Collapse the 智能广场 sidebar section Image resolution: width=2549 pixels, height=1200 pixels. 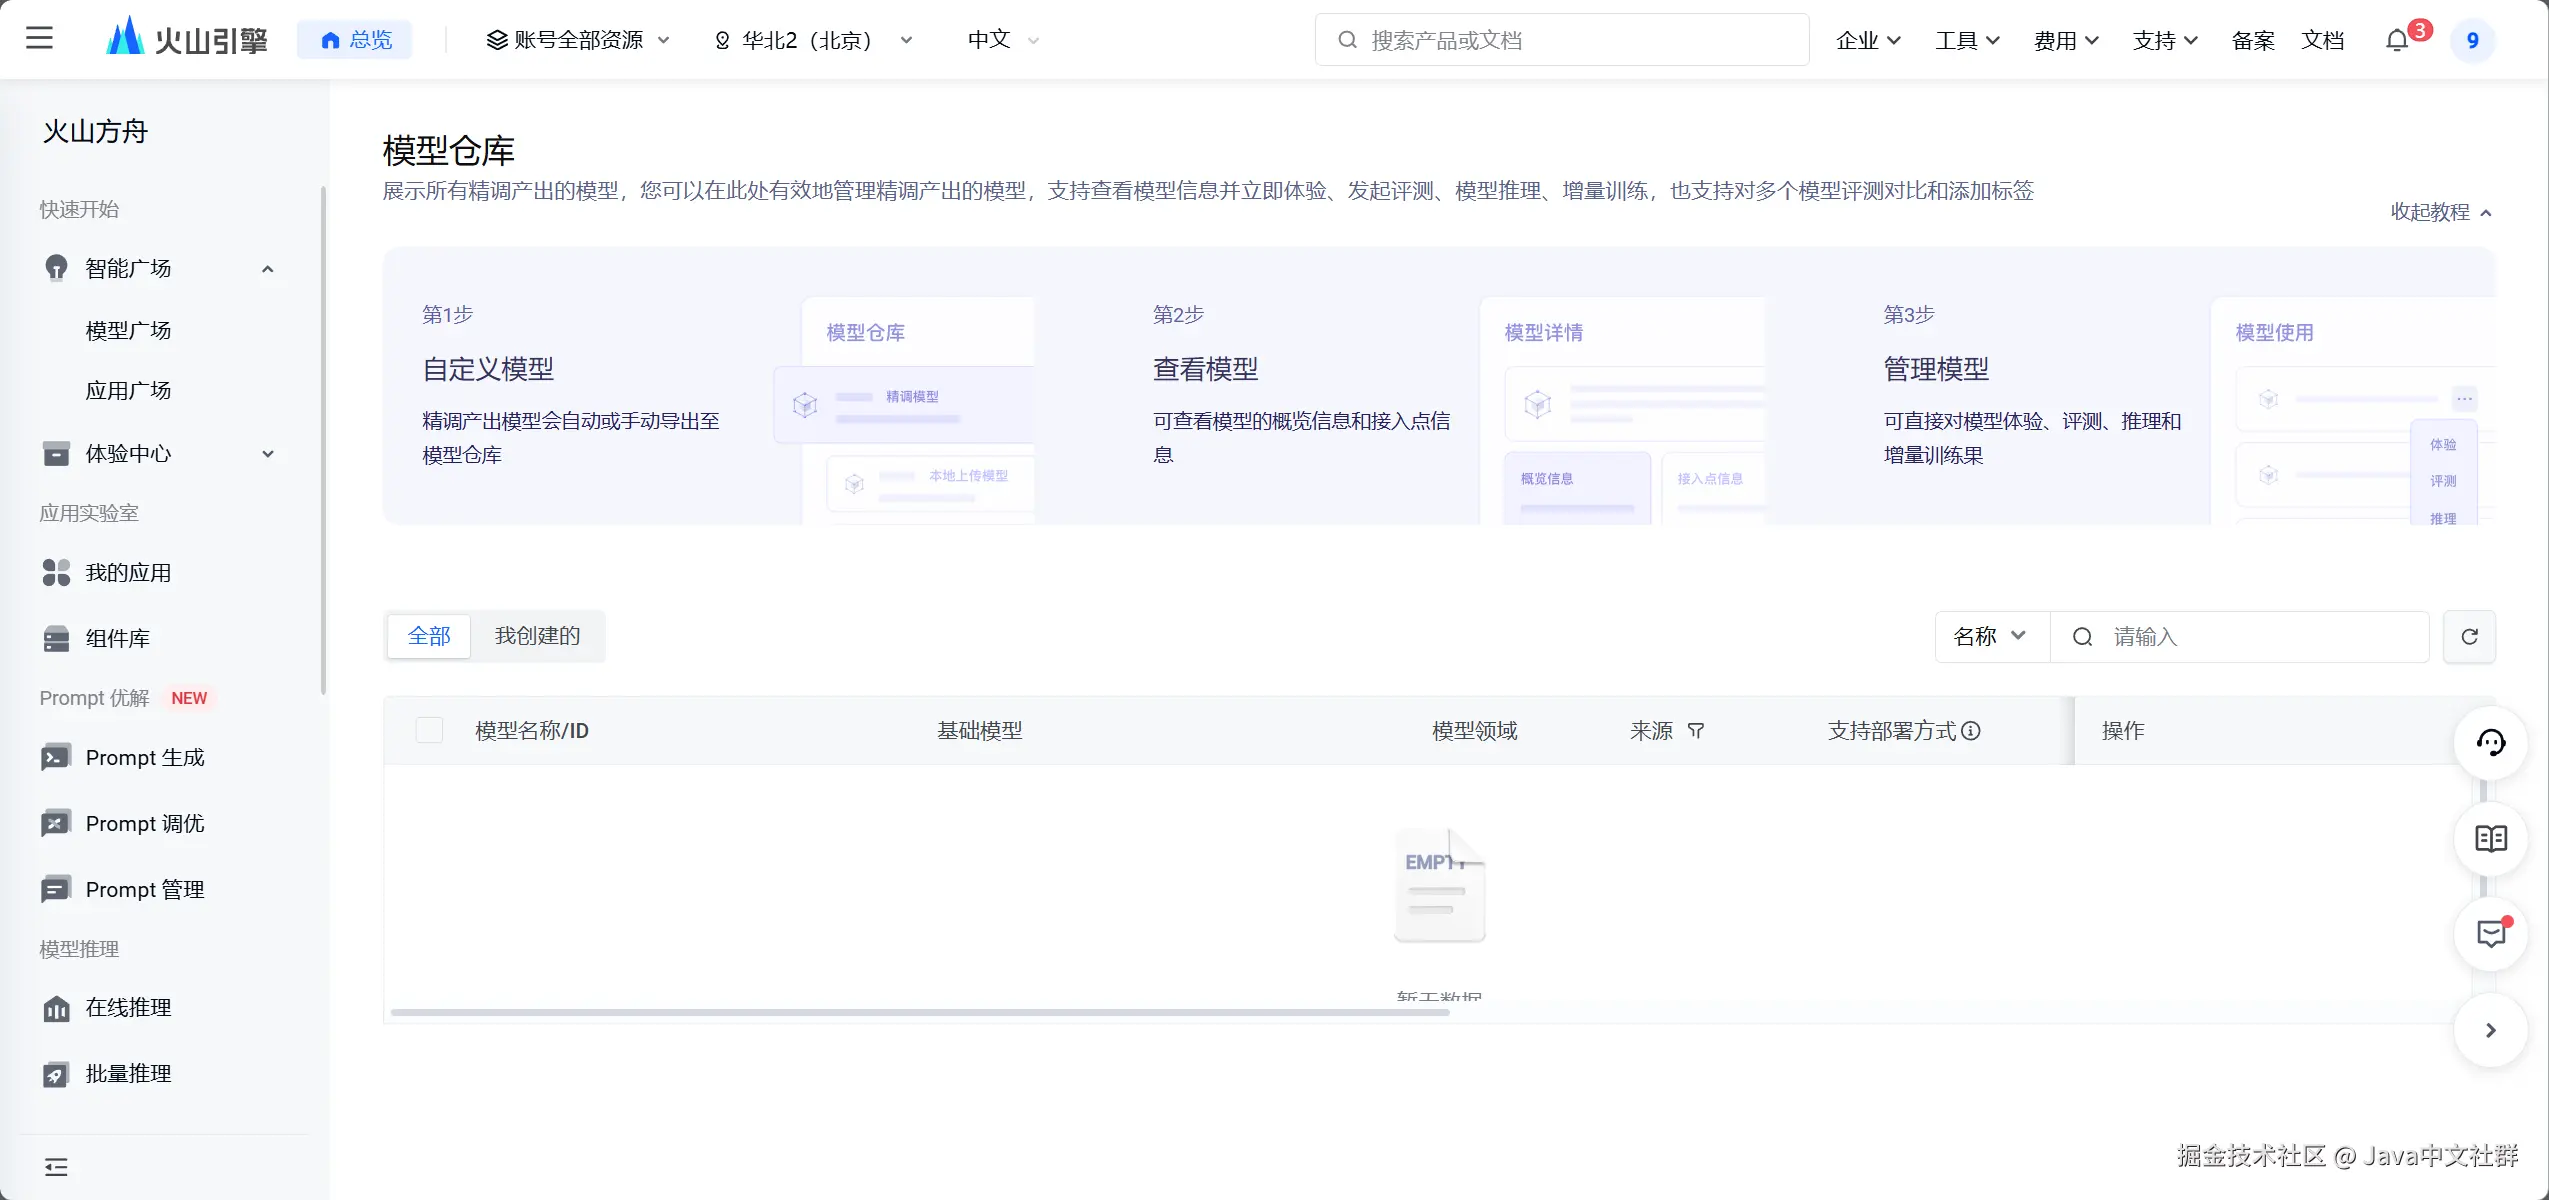tap(267, 269)
